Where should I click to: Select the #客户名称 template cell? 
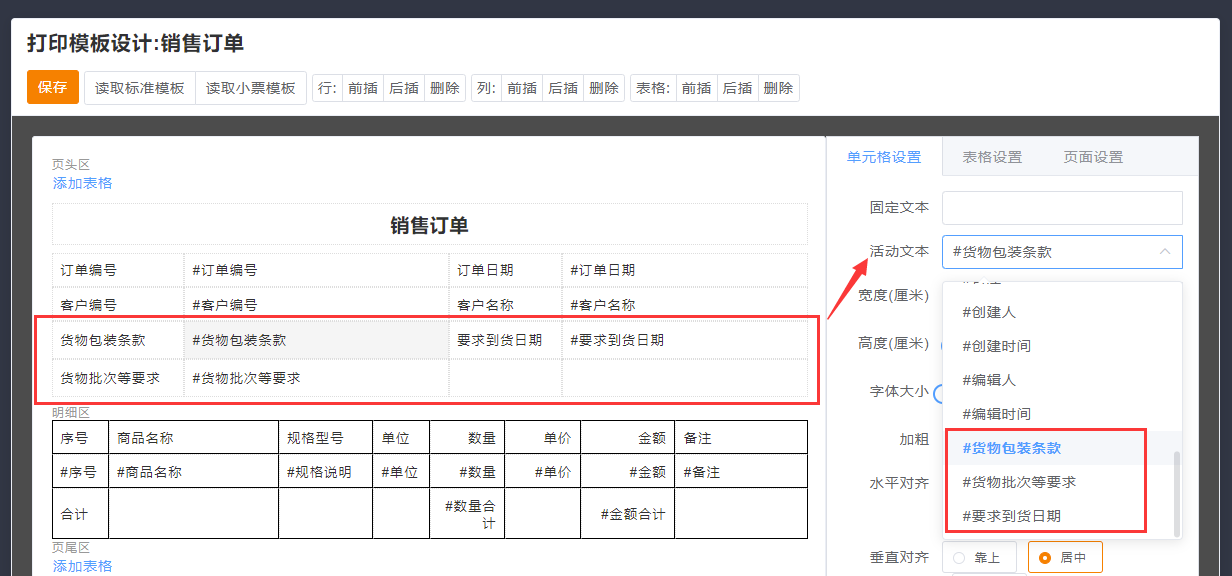click(602, 305)
